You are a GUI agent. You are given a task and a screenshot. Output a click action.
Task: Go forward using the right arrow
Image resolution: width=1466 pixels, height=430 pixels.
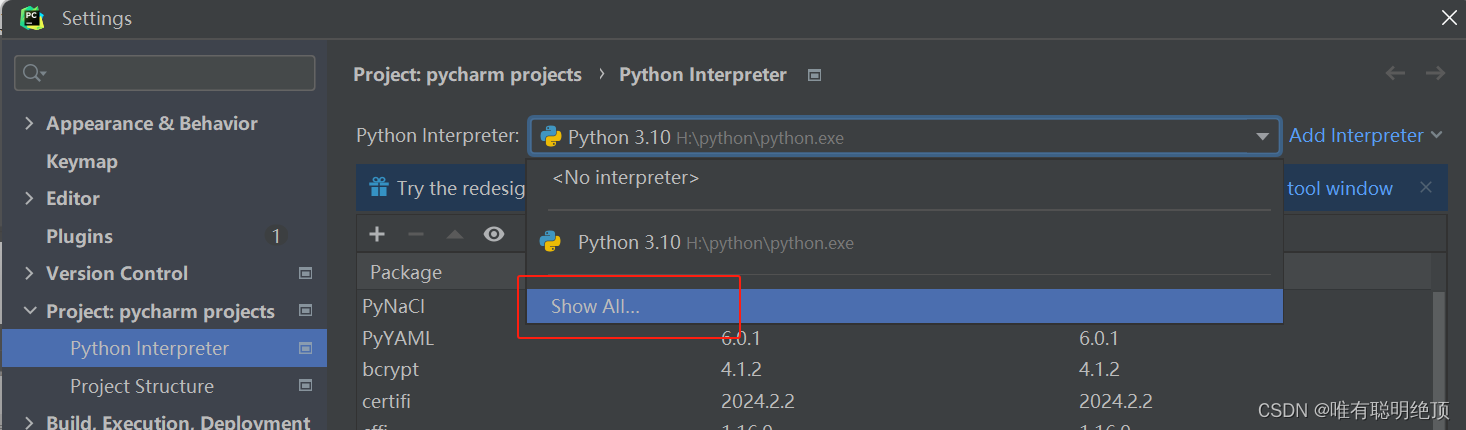pyautogui.click(x=1435, y=73)
